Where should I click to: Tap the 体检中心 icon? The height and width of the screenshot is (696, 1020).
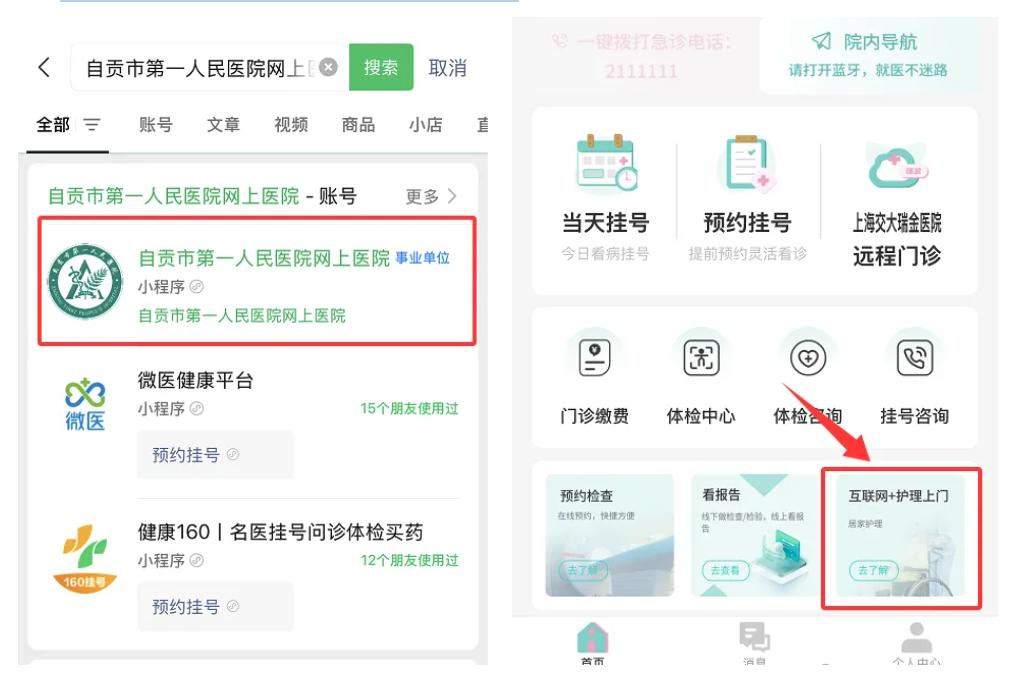tap(701, 357)
